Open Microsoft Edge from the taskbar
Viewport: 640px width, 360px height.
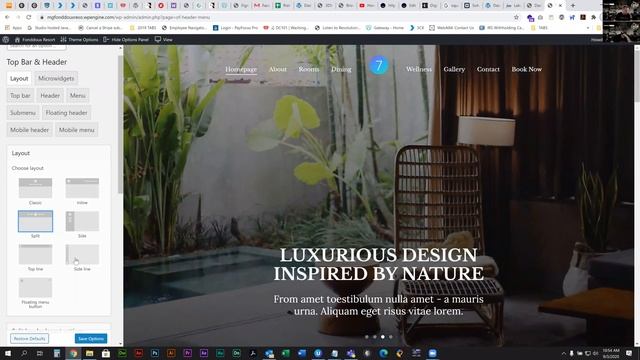(383, 353)
